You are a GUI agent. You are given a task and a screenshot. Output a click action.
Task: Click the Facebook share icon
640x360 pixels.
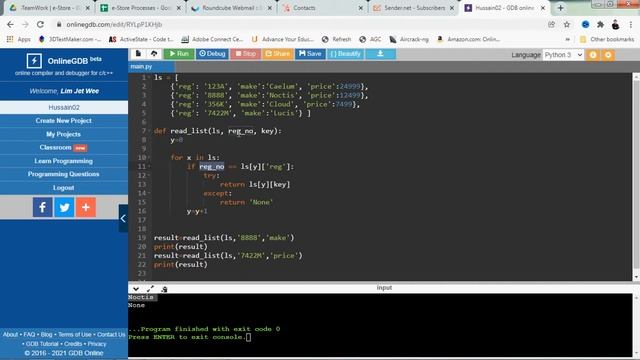pyautogui.click(x=42, y=207)
